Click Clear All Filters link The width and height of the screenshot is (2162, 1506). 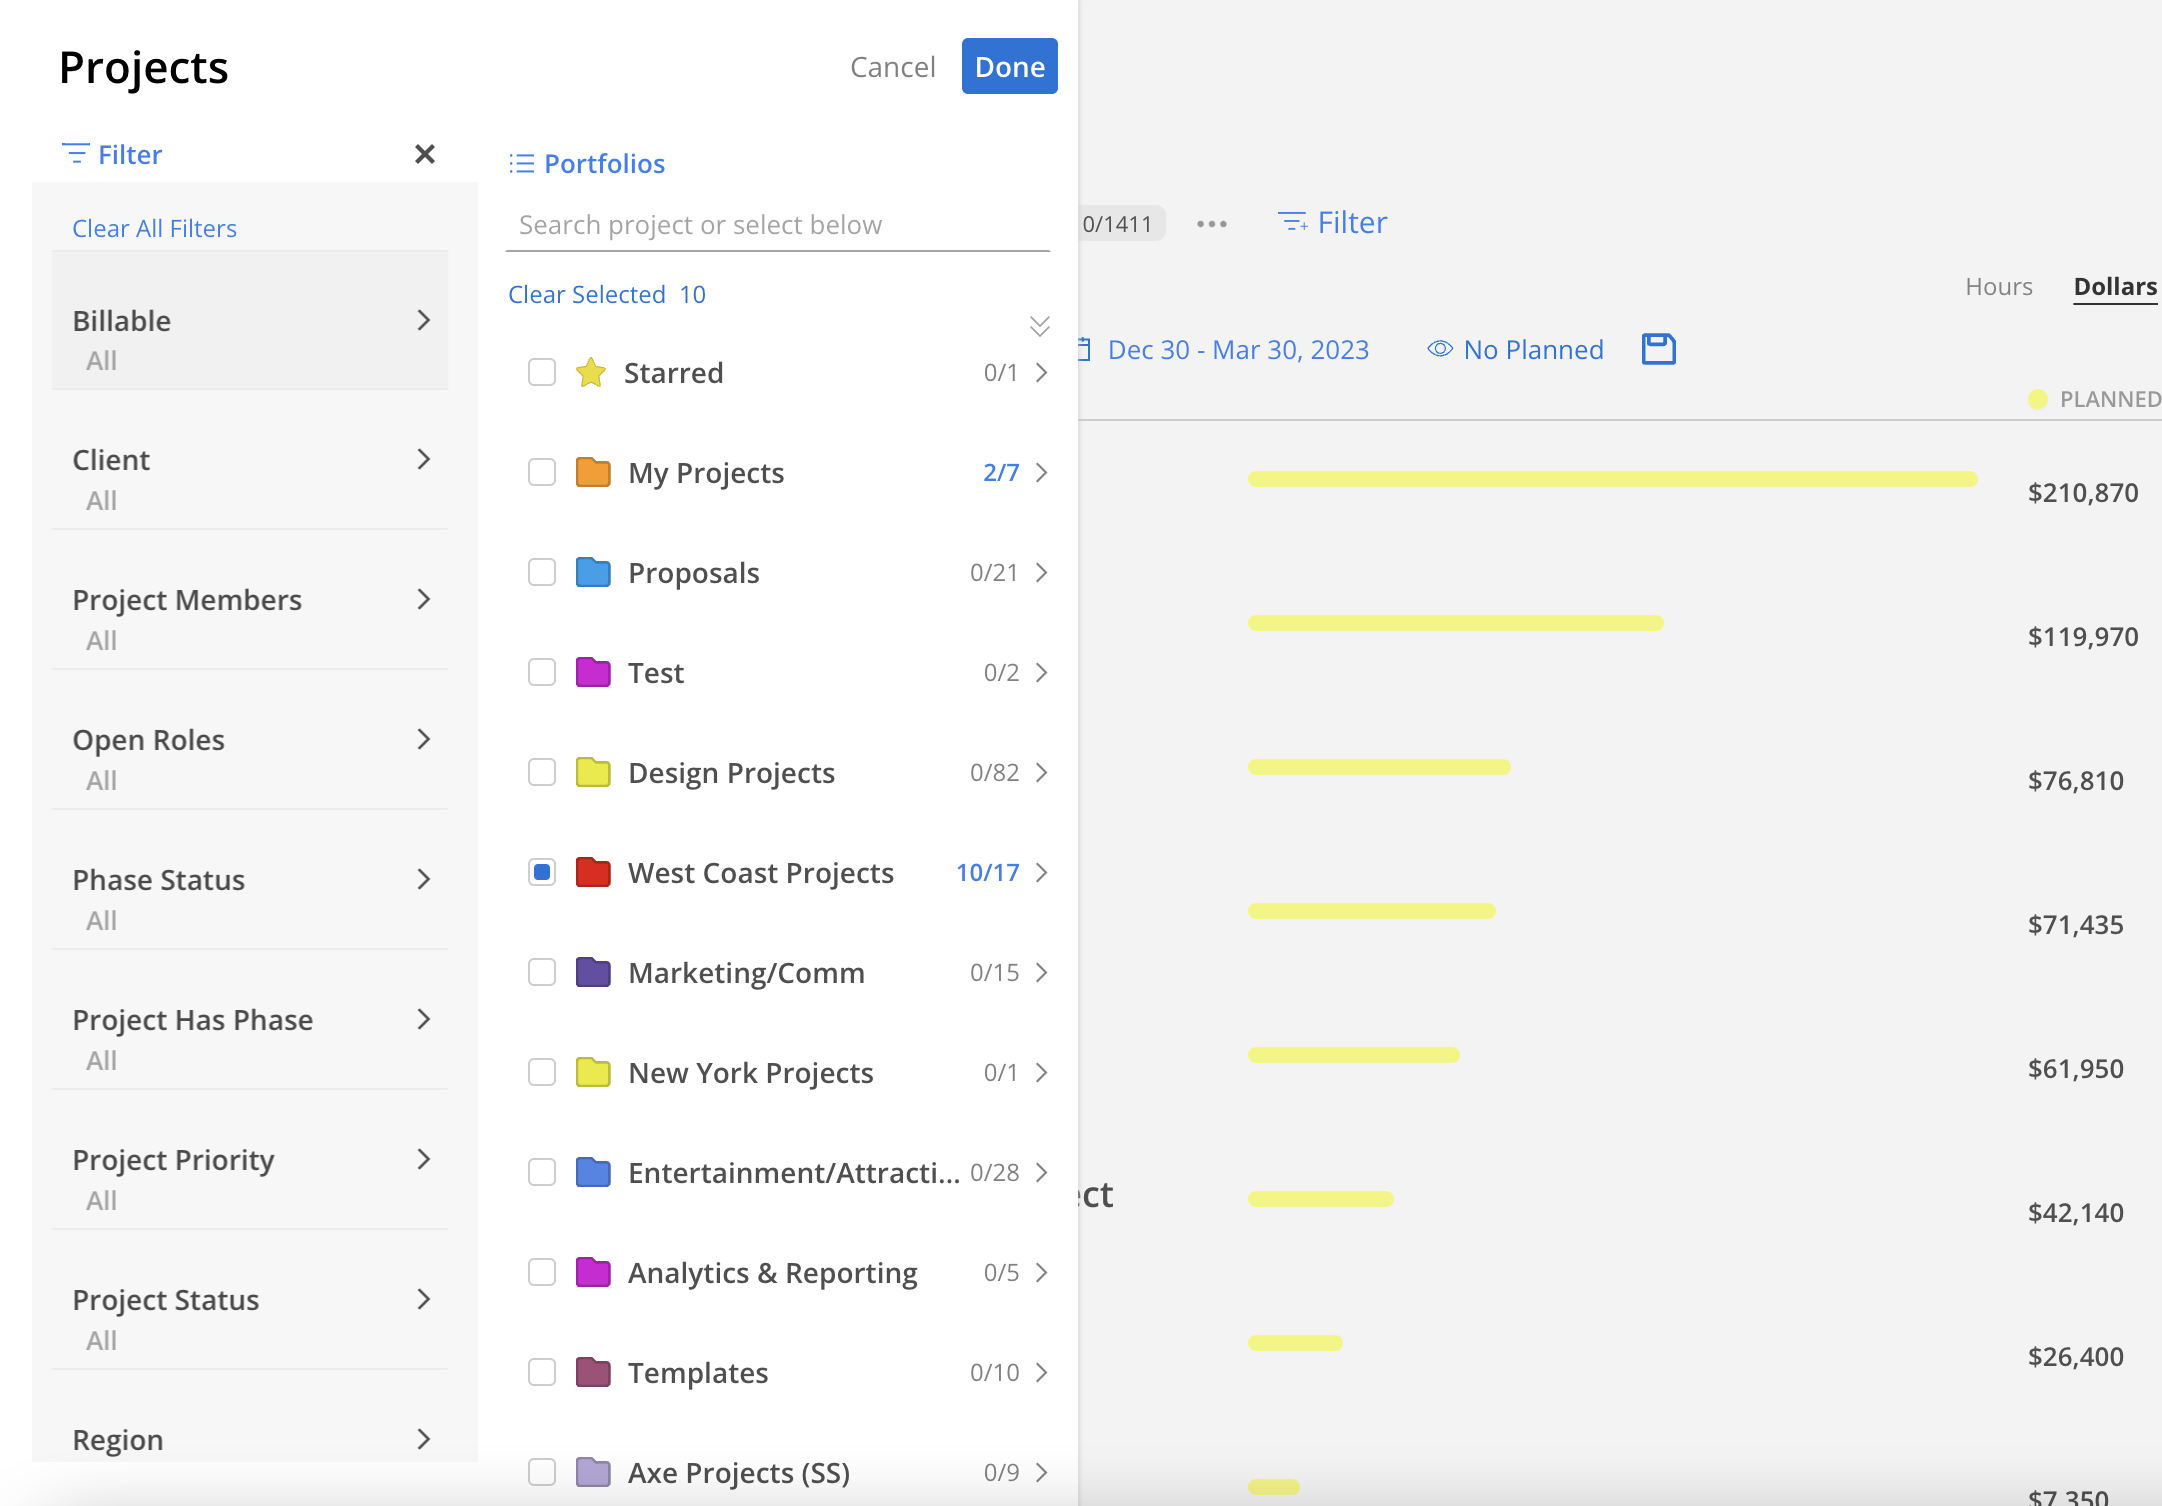154,227
